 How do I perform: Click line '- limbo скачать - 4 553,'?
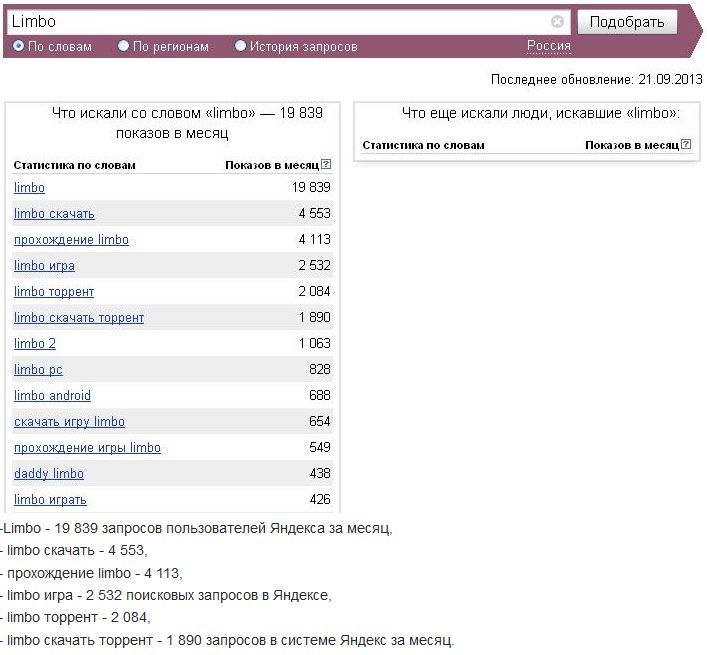tap(74, 550)
